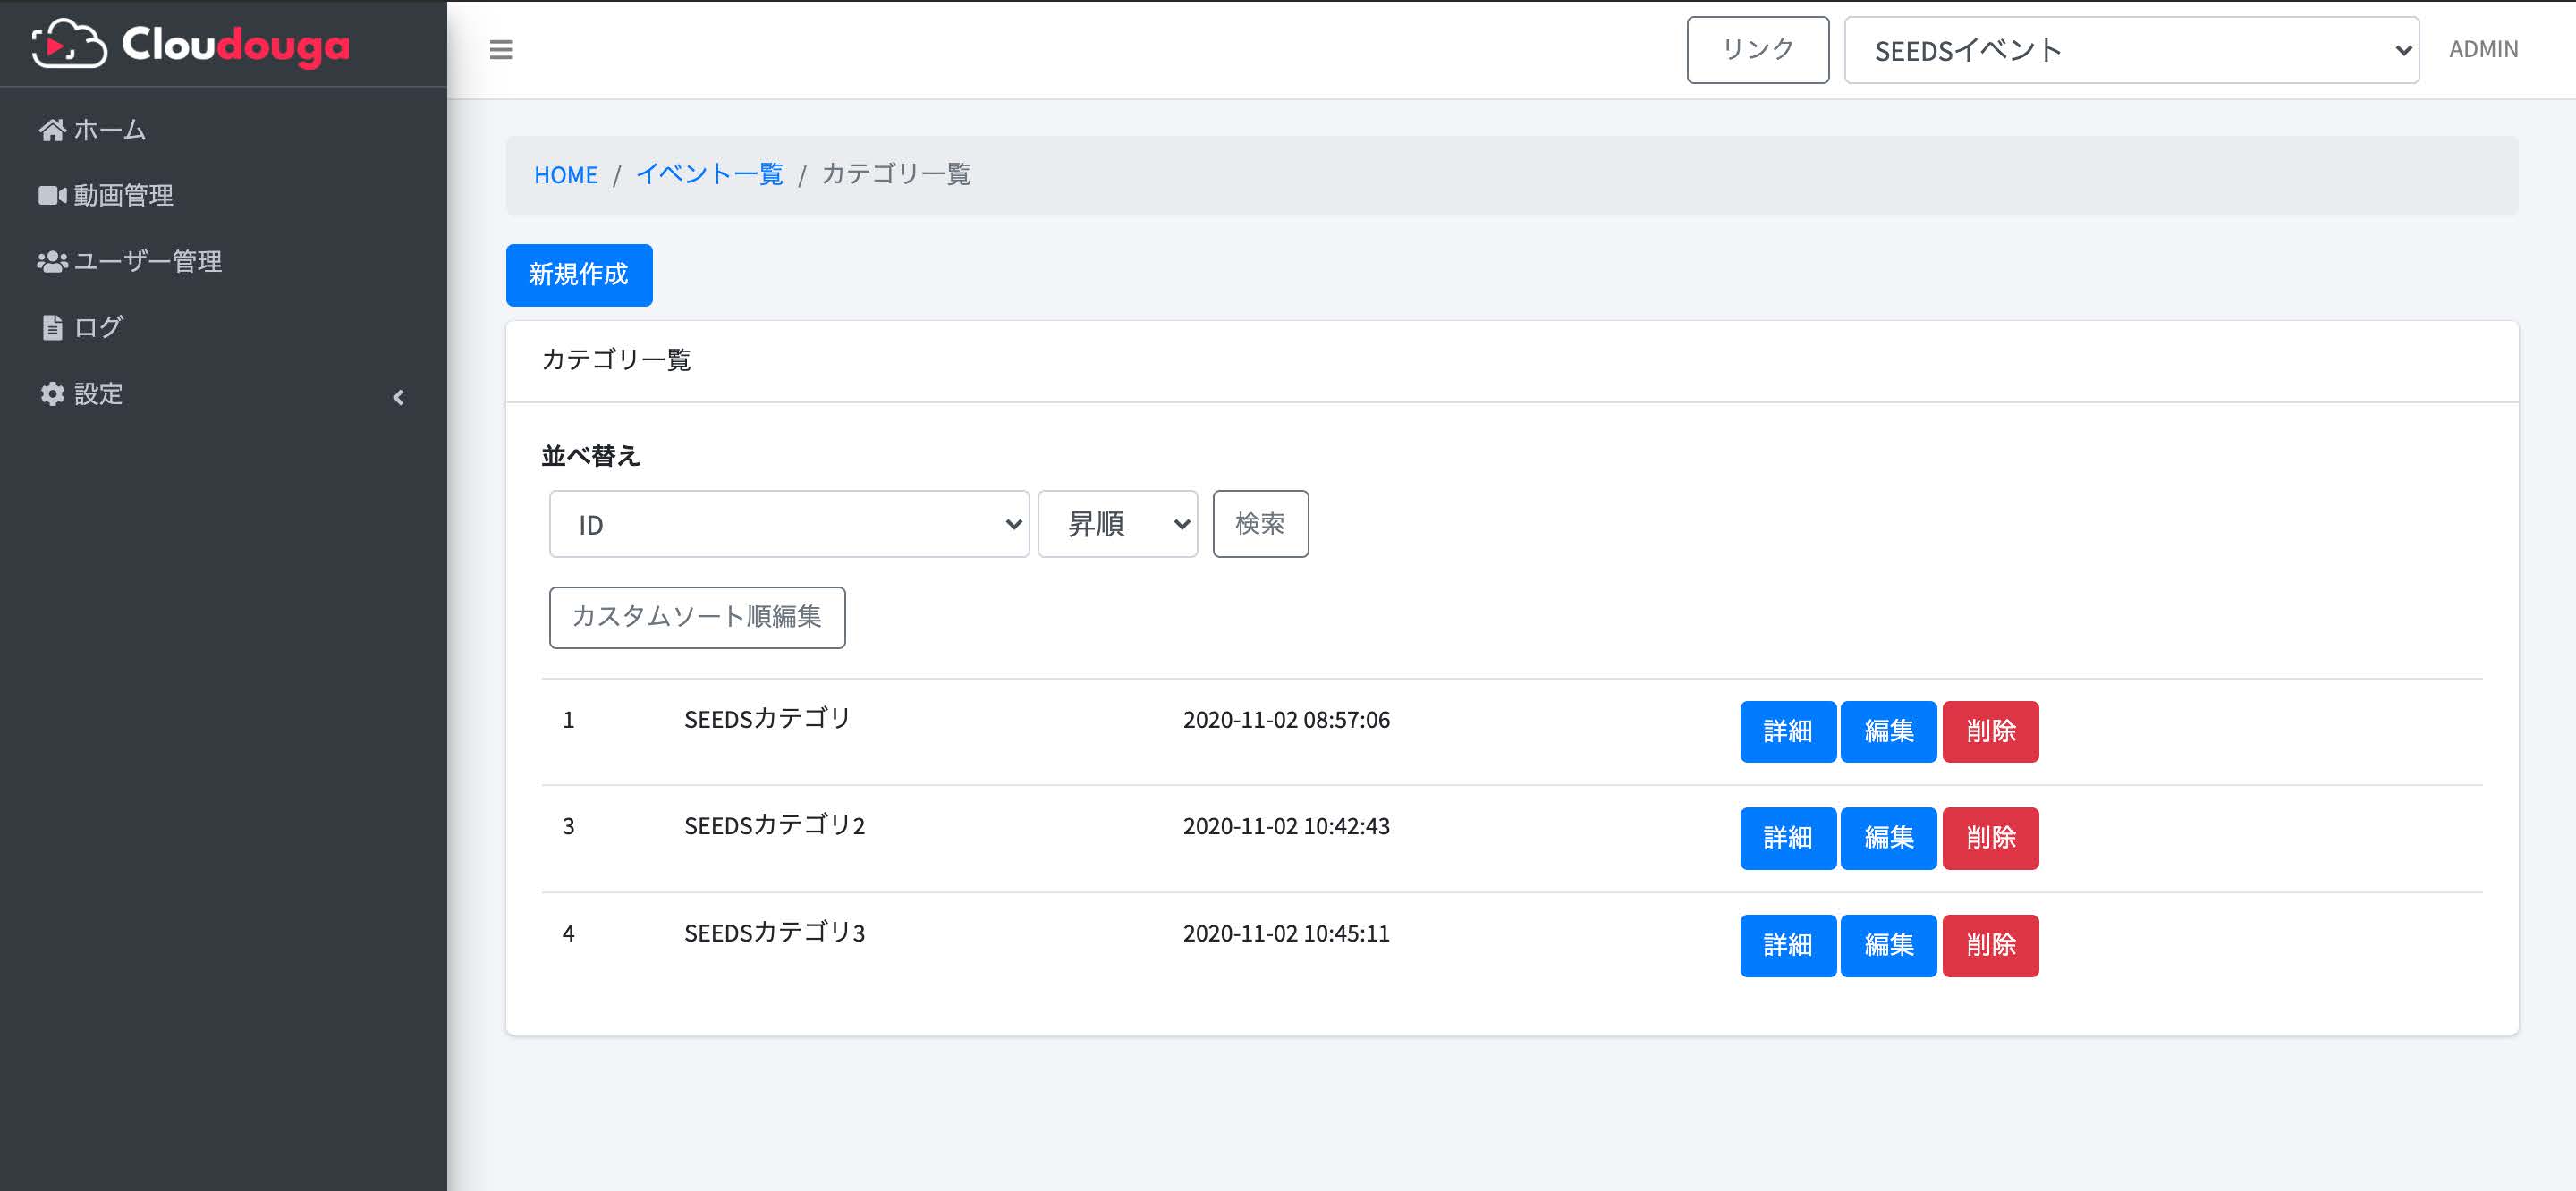Click the document icon for ログ
The width and height of the screenshot is (2576, 1191).
pyautogui.click(x=52, y=327)
